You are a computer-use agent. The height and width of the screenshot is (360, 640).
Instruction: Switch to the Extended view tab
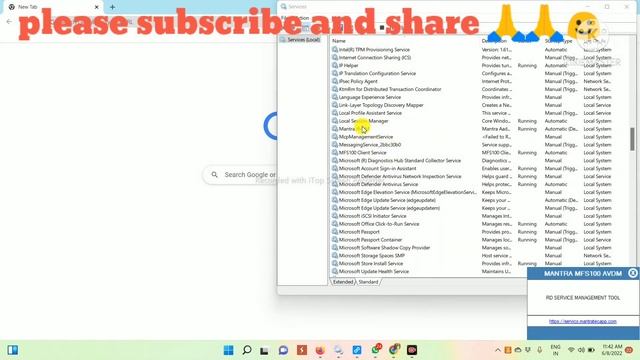click(x=343, y=282)
